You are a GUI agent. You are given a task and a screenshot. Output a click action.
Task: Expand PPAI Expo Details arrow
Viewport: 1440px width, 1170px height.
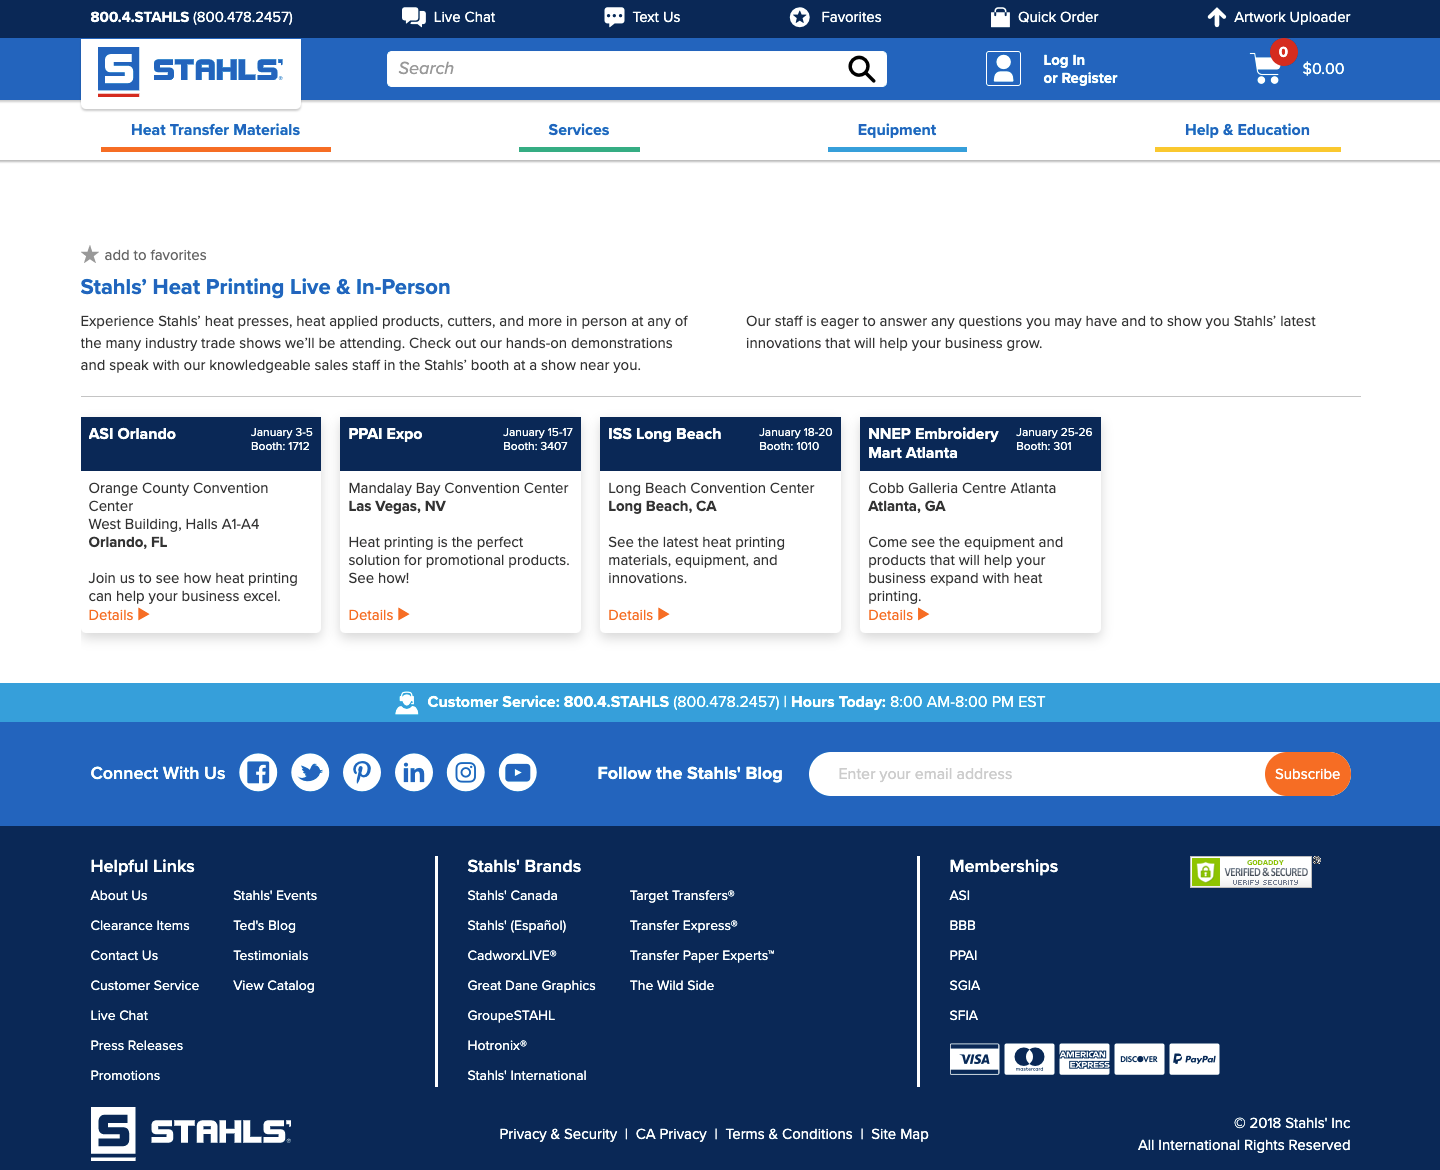pyautogui.click(x=379, y=615)
